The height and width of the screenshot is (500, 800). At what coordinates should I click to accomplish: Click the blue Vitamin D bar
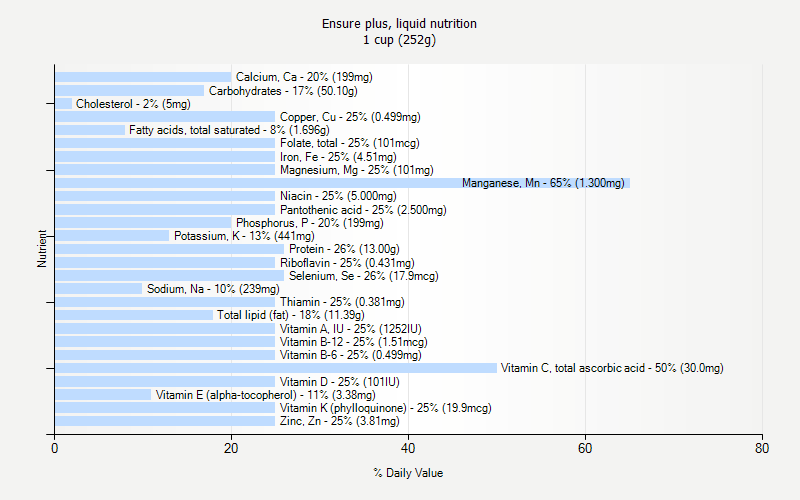pyautogui.click(x=165, y=382)
